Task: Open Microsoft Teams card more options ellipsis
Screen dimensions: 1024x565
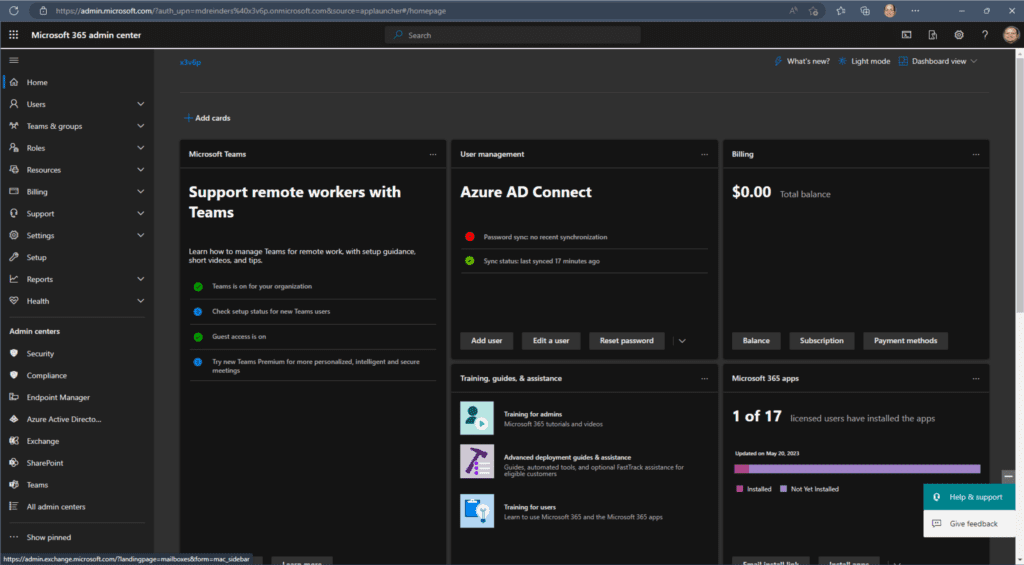Action: [433, 154]
